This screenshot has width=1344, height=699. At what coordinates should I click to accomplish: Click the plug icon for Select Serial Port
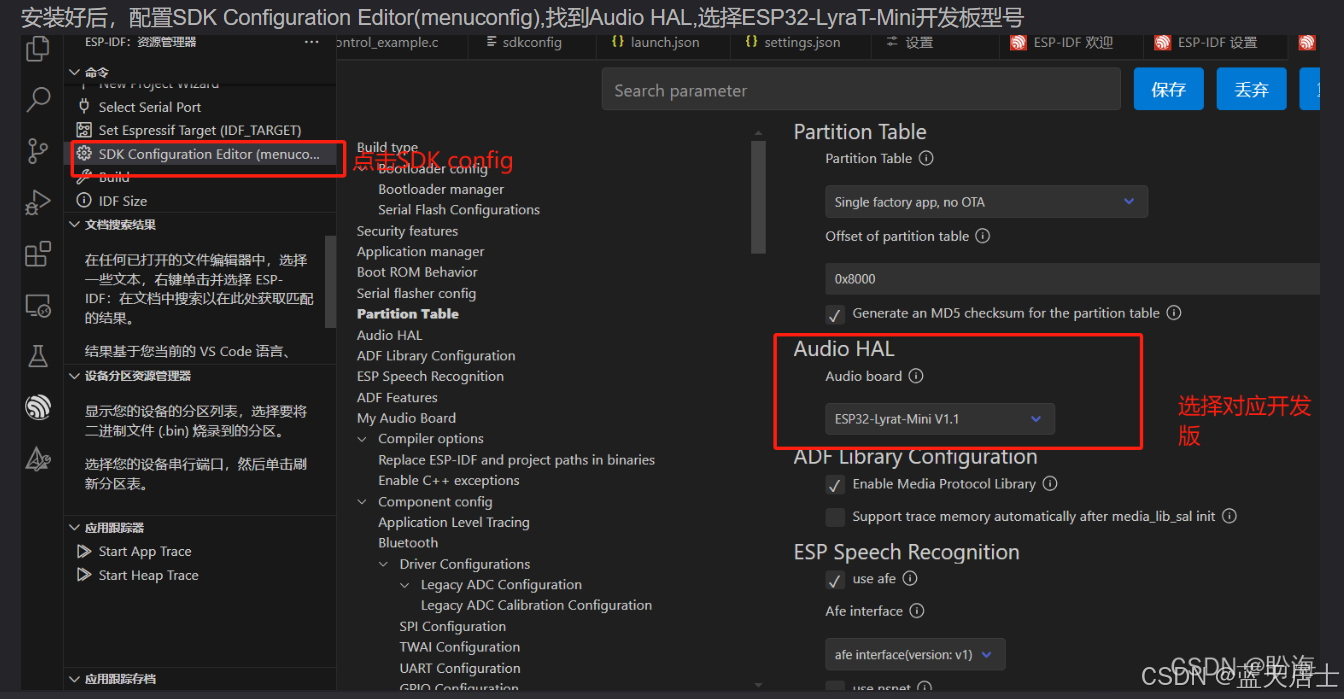click(84, 107)
